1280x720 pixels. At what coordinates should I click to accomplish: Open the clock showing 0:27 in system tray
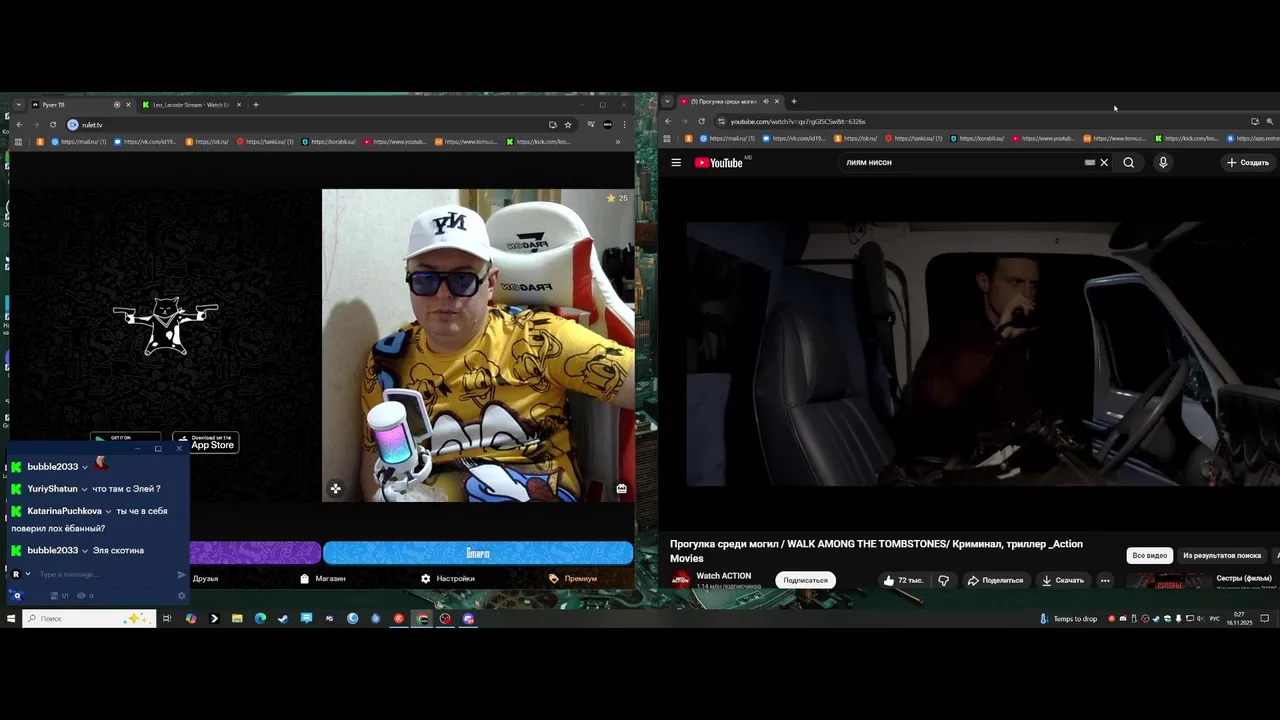pyautogui.click(x=1238, y=619)
